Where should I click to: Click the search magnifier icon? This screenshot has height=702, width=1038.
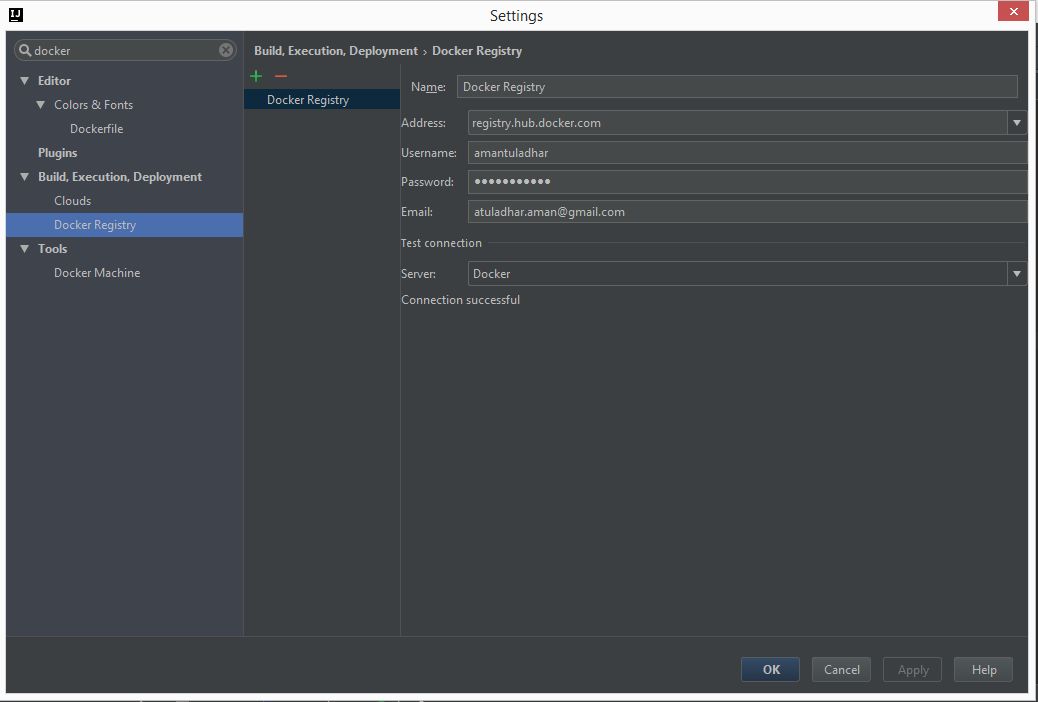point(25,50)
